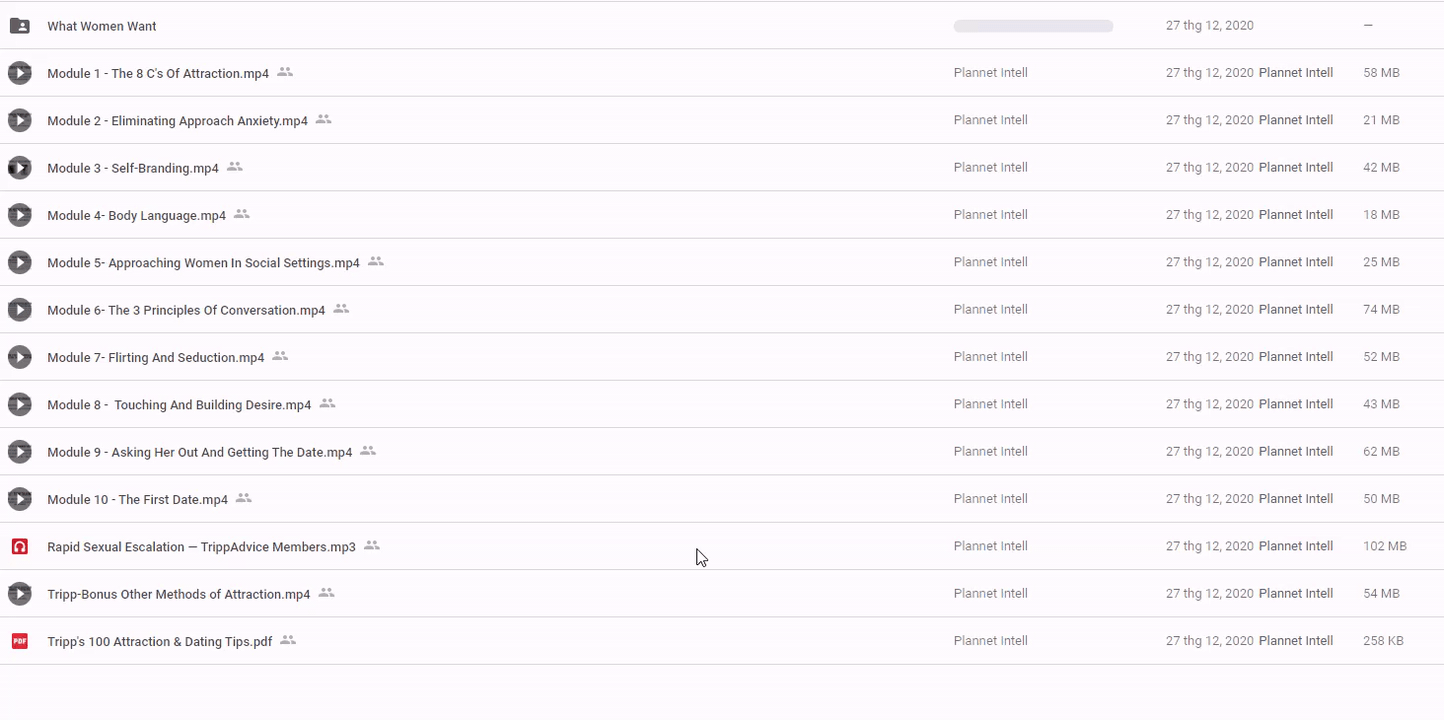The width and height of the screenshot is (1444, 720).
Task: Click the 27 thg 12, 2020 date for Module 3
Action: pos(1209,168)
